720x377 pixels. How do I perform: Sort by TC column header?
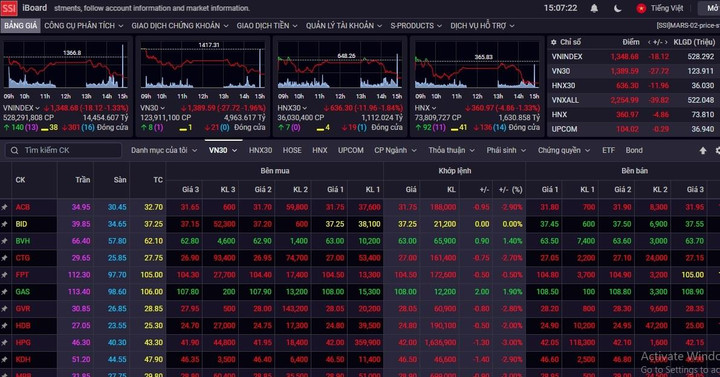click(x=158, y=180)
